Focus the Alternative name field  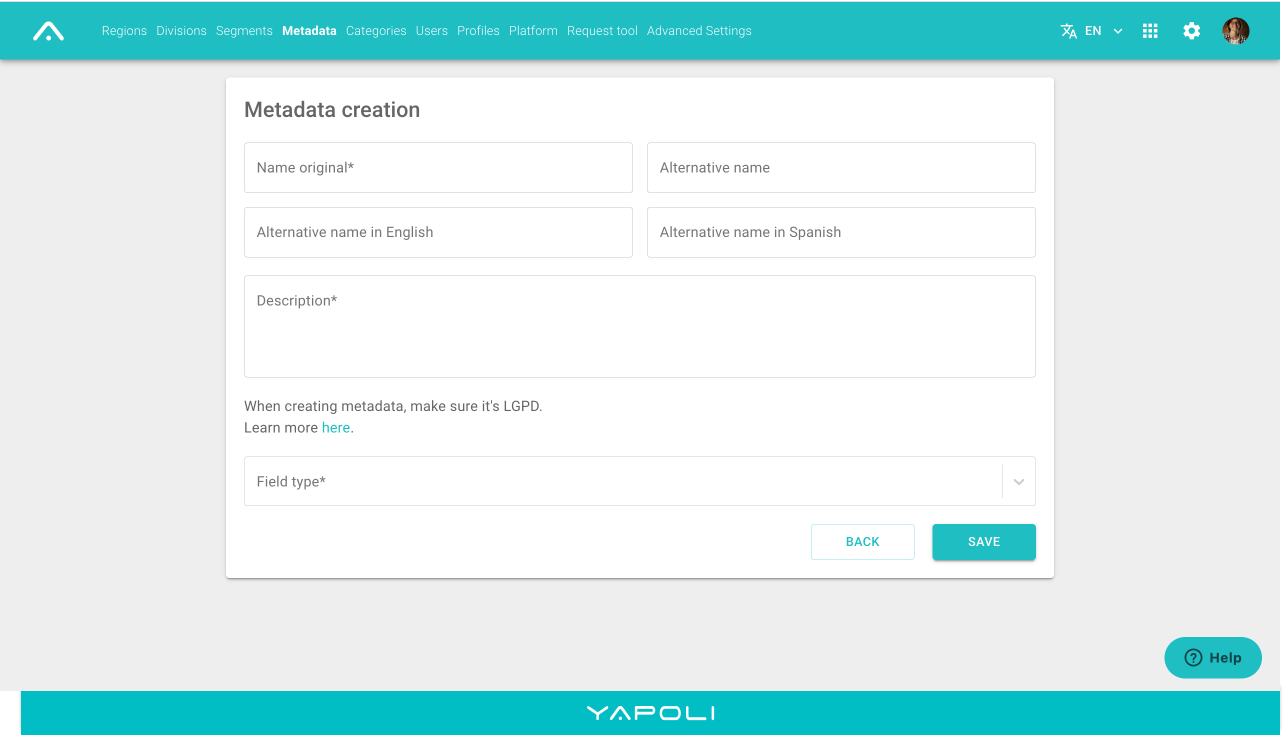(841, 167)
